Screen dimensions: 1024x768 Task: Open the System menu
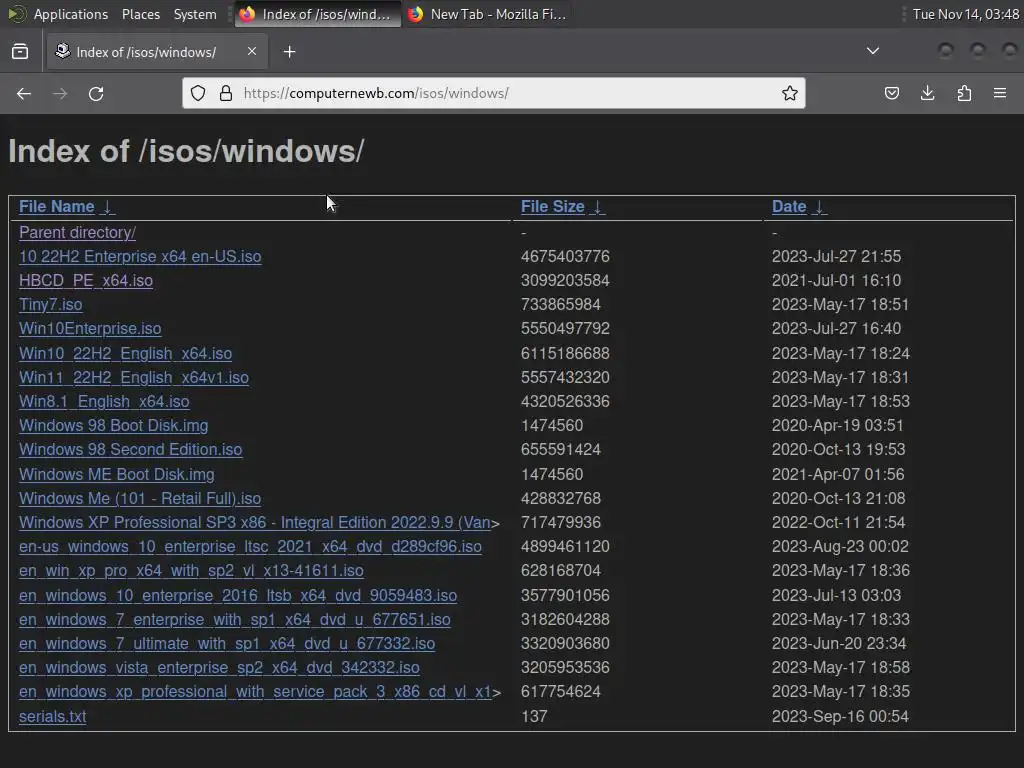[195, 14]
